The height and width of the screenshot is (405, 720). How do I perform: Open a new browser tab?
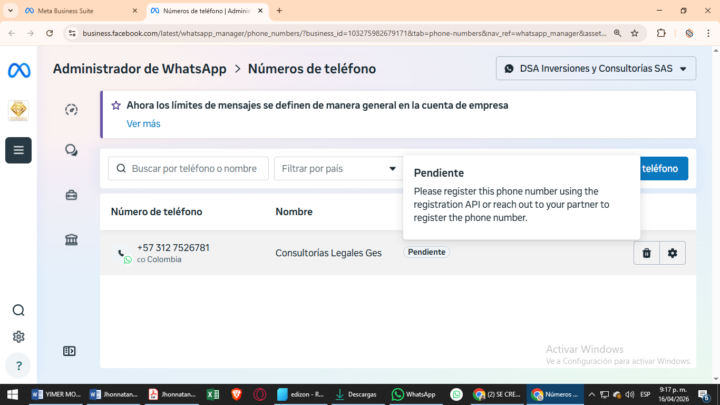point(279,11)
